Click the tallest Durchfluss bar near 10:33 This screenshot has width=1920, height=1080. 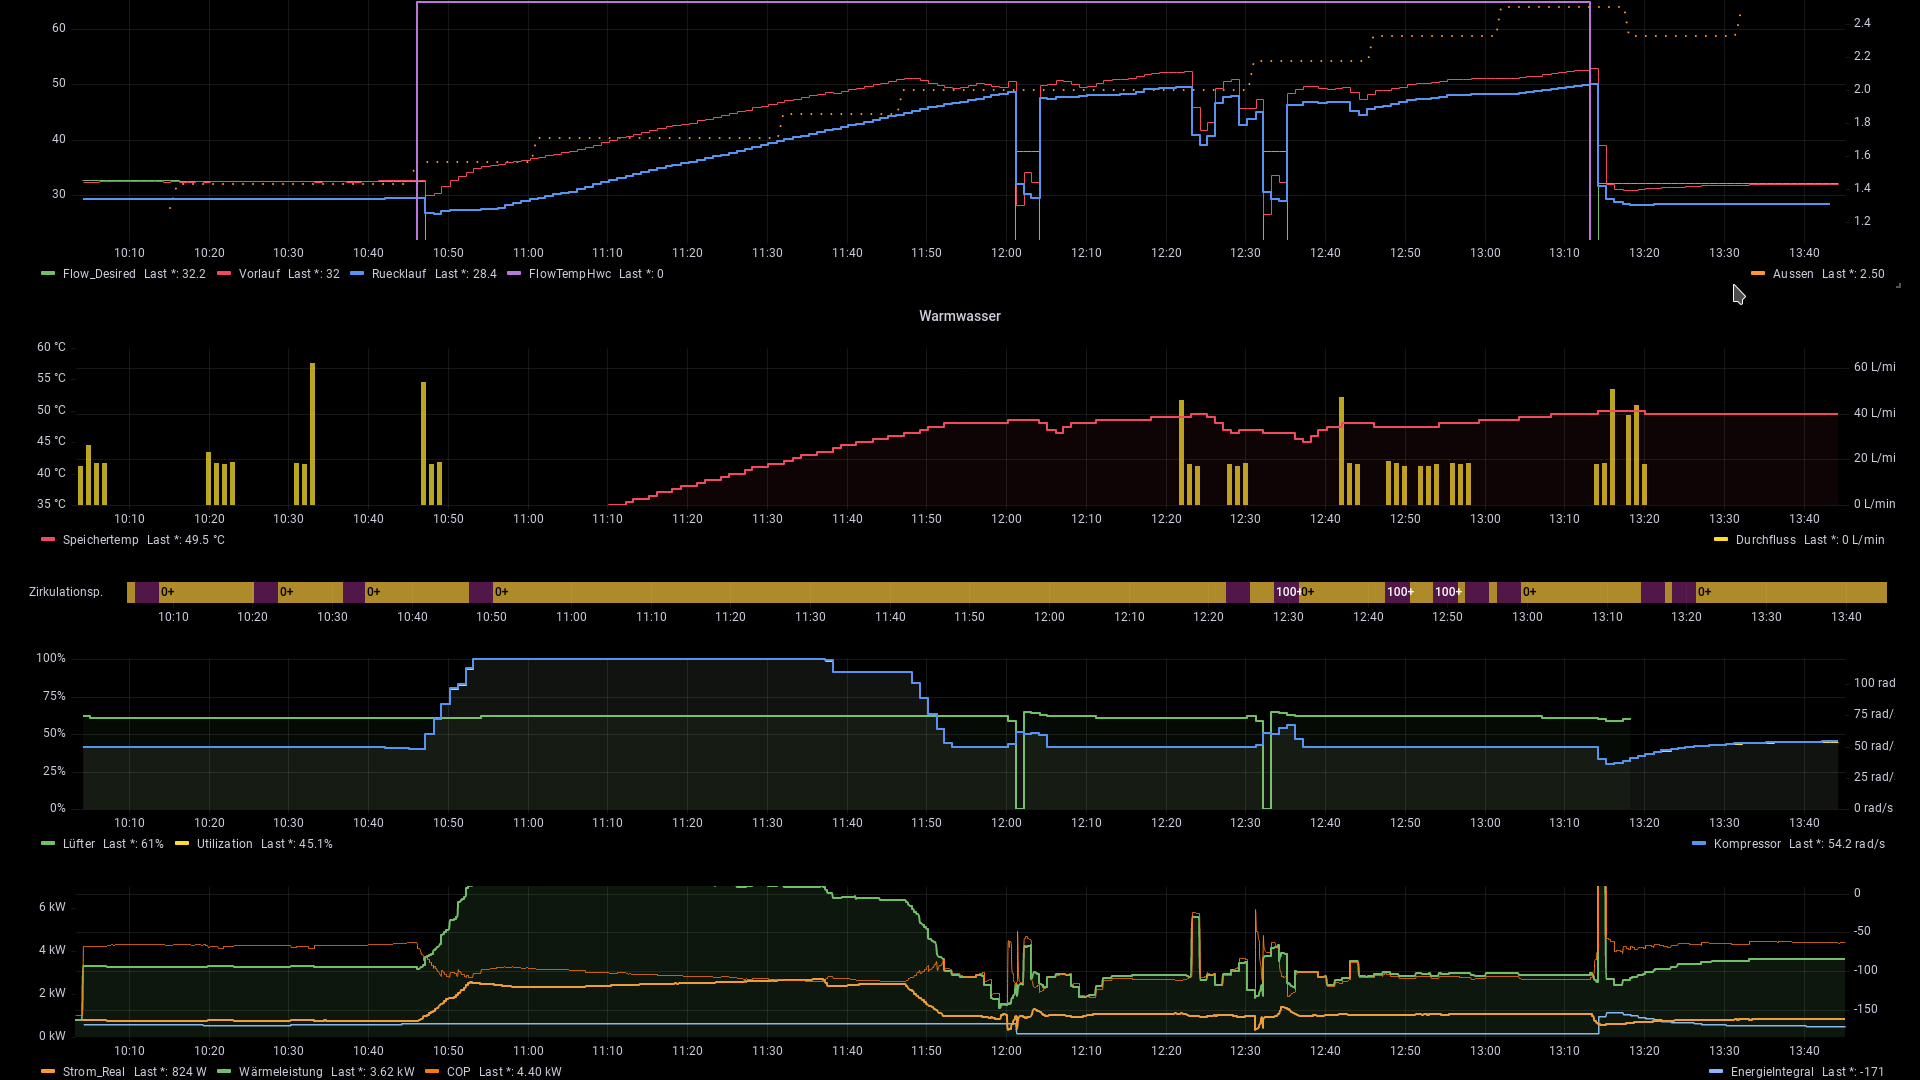coord(312,434)
